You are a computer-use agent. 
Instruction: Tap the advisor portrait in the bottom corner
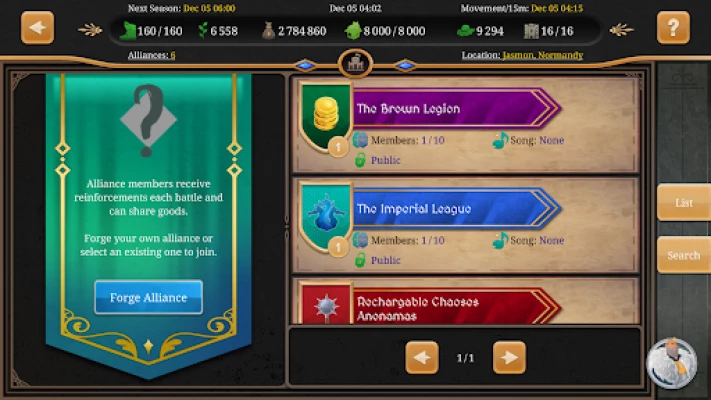(x=672, y=363)
